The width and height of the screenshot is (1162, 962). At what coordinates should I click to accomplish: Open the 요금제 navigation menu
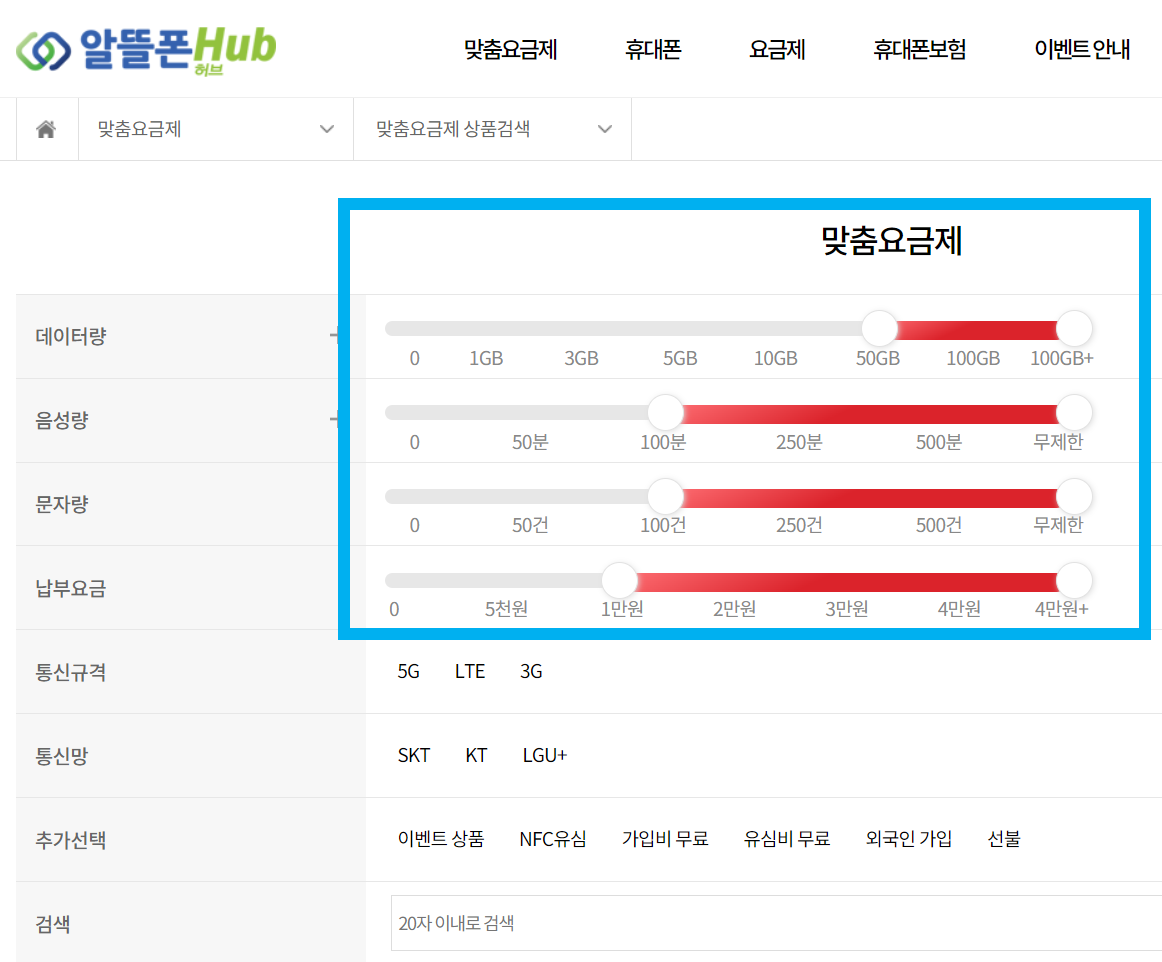click(x=777, y=50)
